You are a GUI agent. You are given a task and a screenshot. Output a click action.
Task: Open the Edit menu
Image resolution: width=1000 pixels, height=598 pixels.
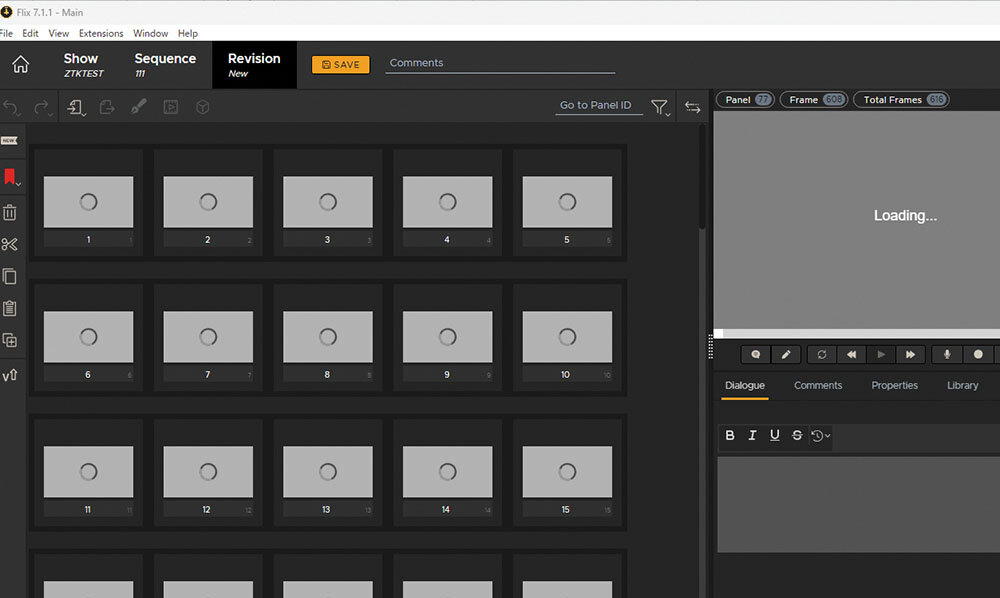click(30, 33)
